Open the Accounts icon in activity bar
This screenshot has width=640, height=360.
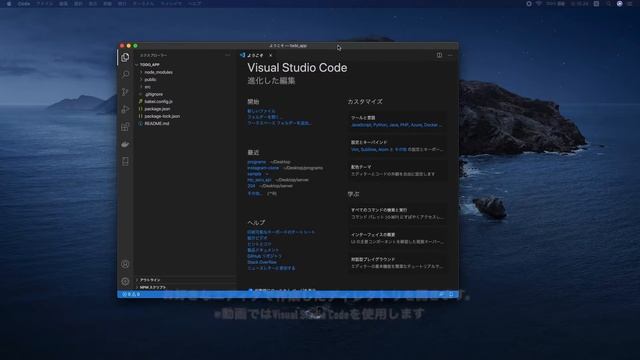[x=125, y=264]
